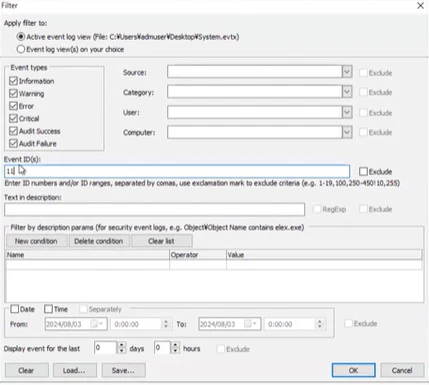Image resolution: width=429 pixels, height=385 pixels.
Task: Click the Value column header
Action: (x=324, y=255)
